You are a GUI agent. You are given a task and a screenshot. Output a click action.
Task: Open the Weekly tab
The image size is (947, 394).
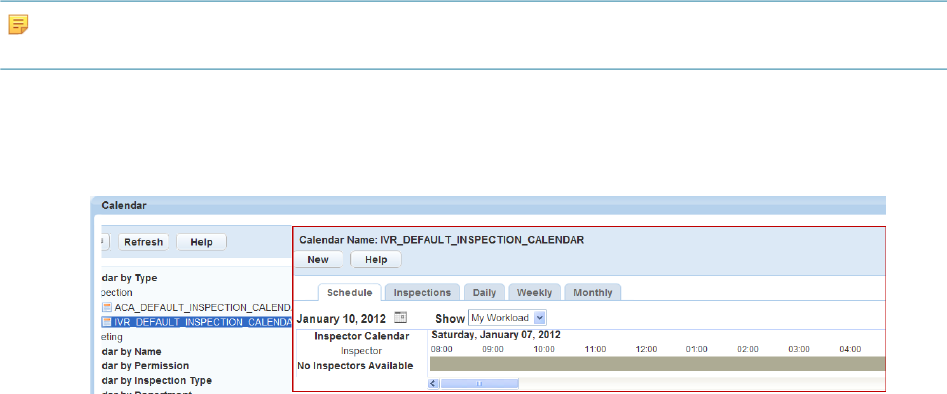[534, 292]
